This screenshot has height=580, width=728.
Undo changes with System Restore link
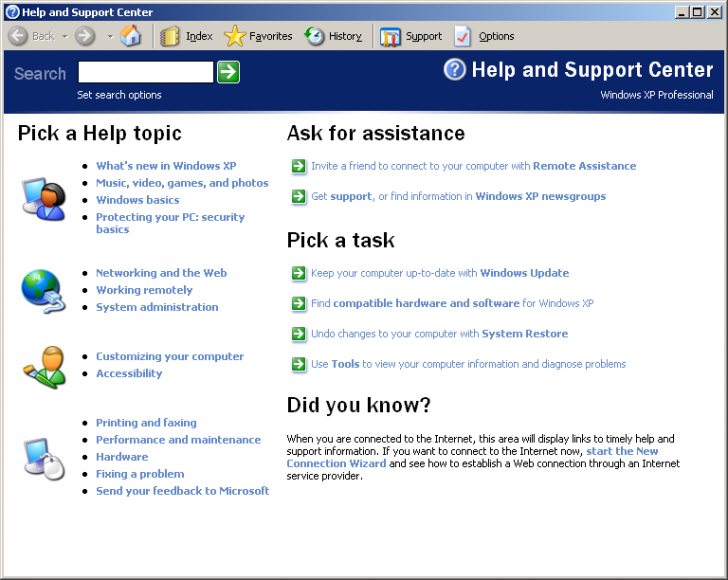pyautogui.click(x=439, y=333)
